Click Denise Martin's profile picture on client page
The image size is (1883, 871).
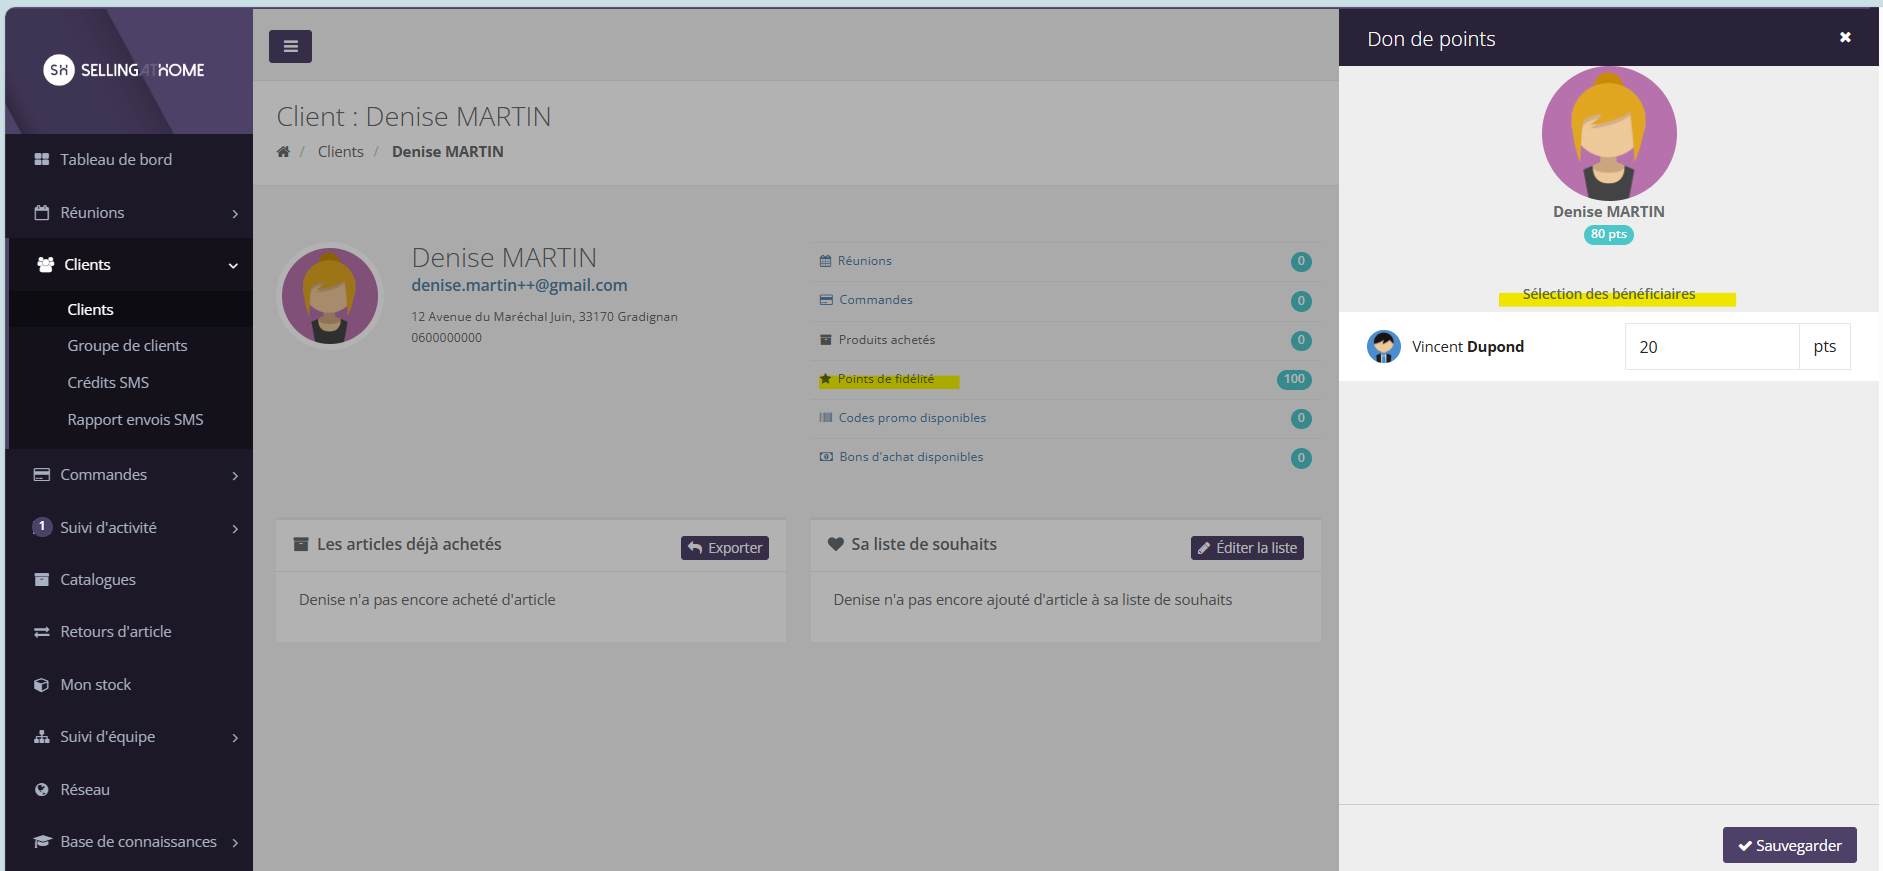tap(330, 296)
